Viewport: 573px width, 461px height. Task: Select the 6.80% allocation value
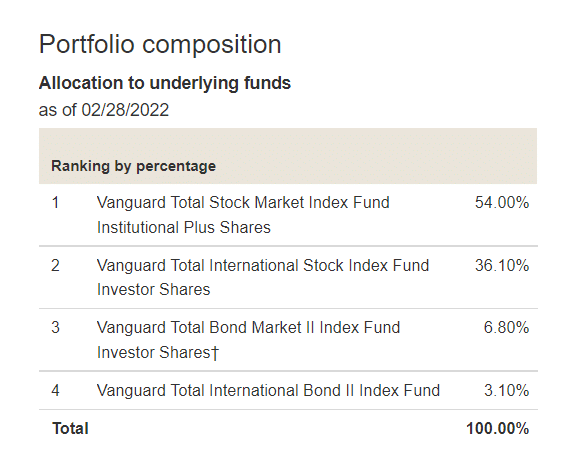tap(506, 328)
